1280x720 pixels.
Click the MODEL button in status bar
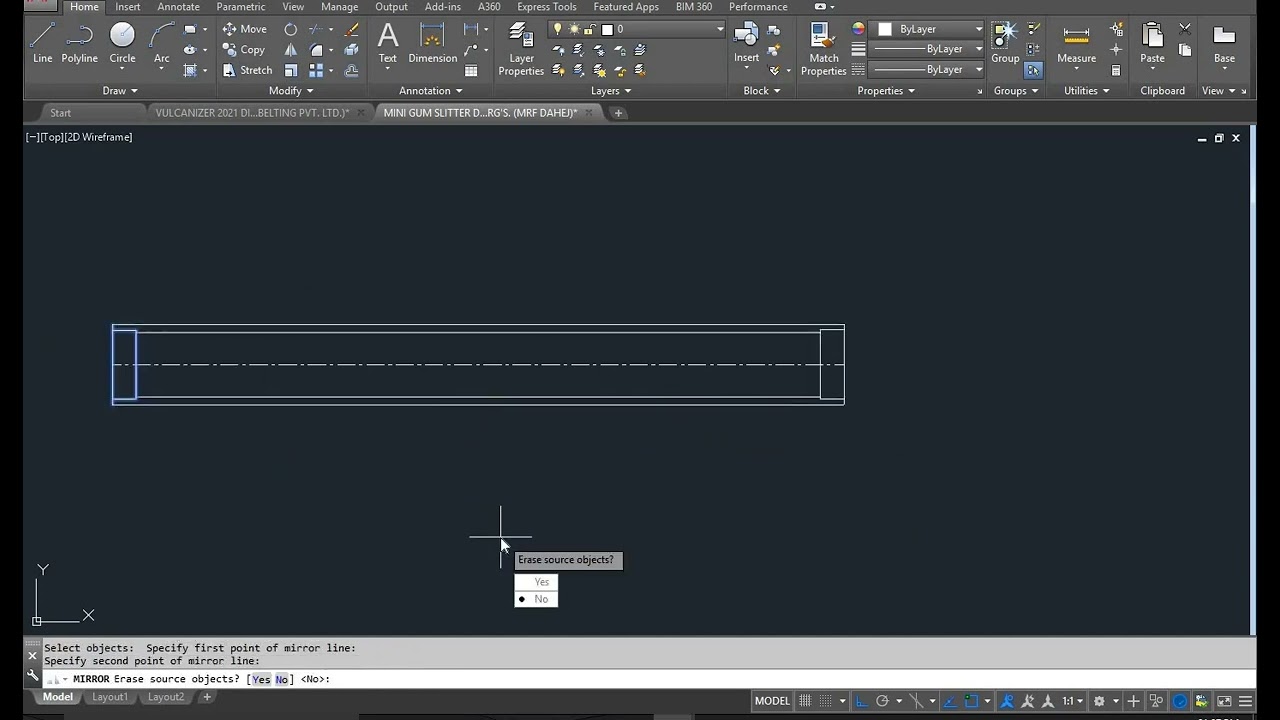(772, 701)
